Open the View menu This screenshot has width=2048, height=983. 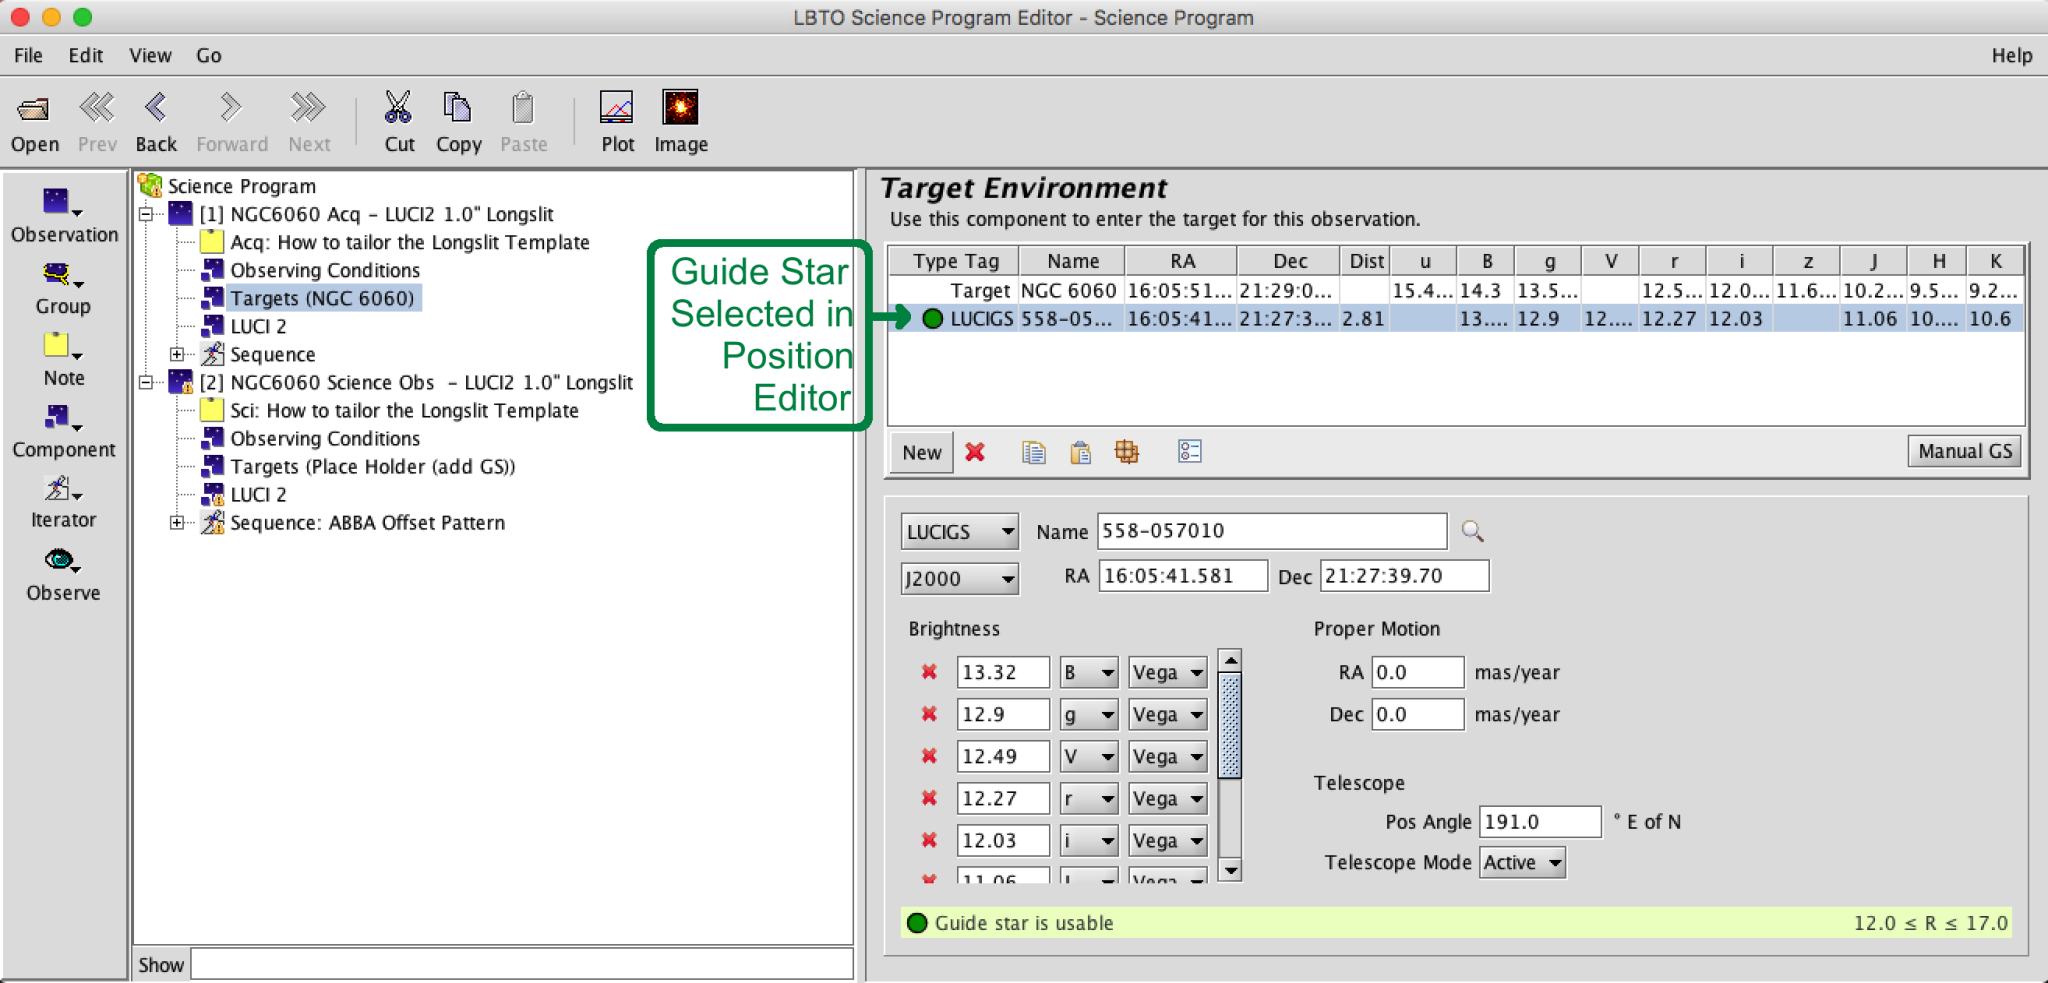point(150,55)
